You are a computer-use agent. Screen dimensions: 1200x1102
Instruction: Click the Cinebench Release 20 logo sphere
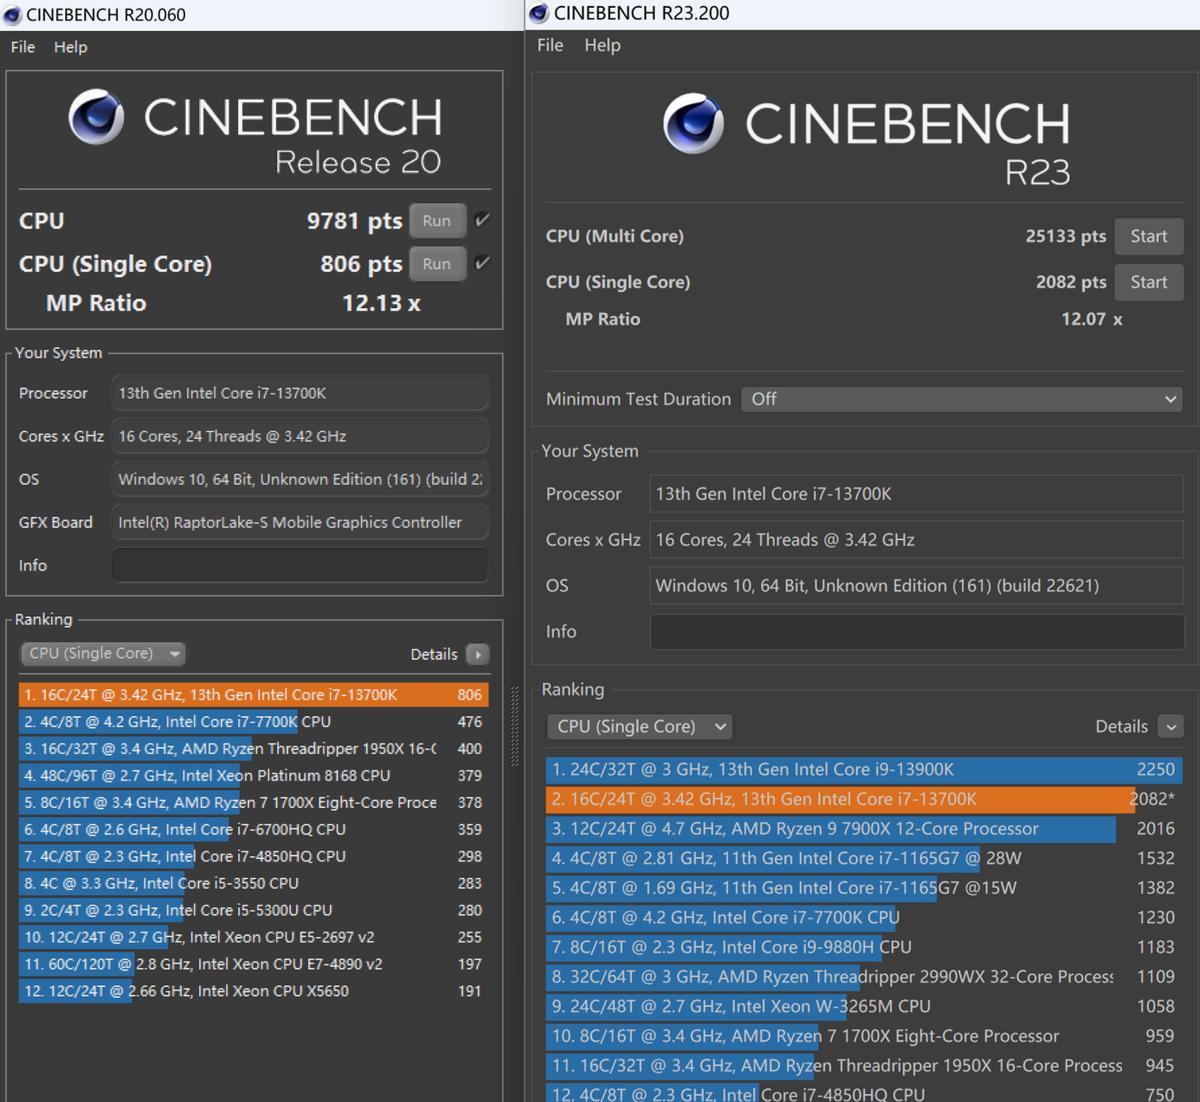tap(96, 117)
